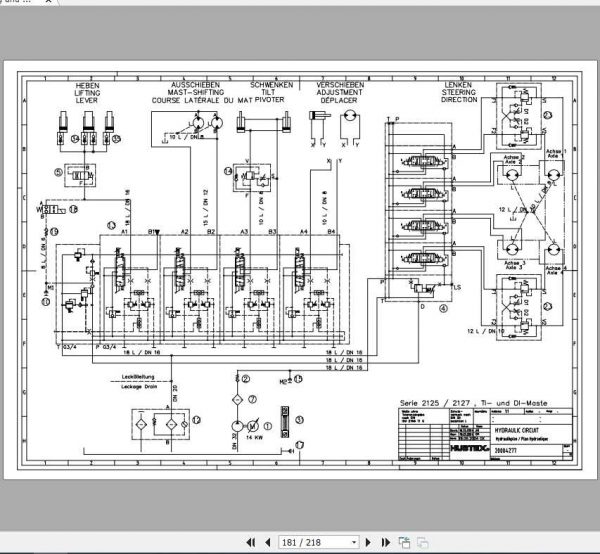Screen dimensions: 600x554
Task: Go to the previous page arrow
Action: [268, 542]
